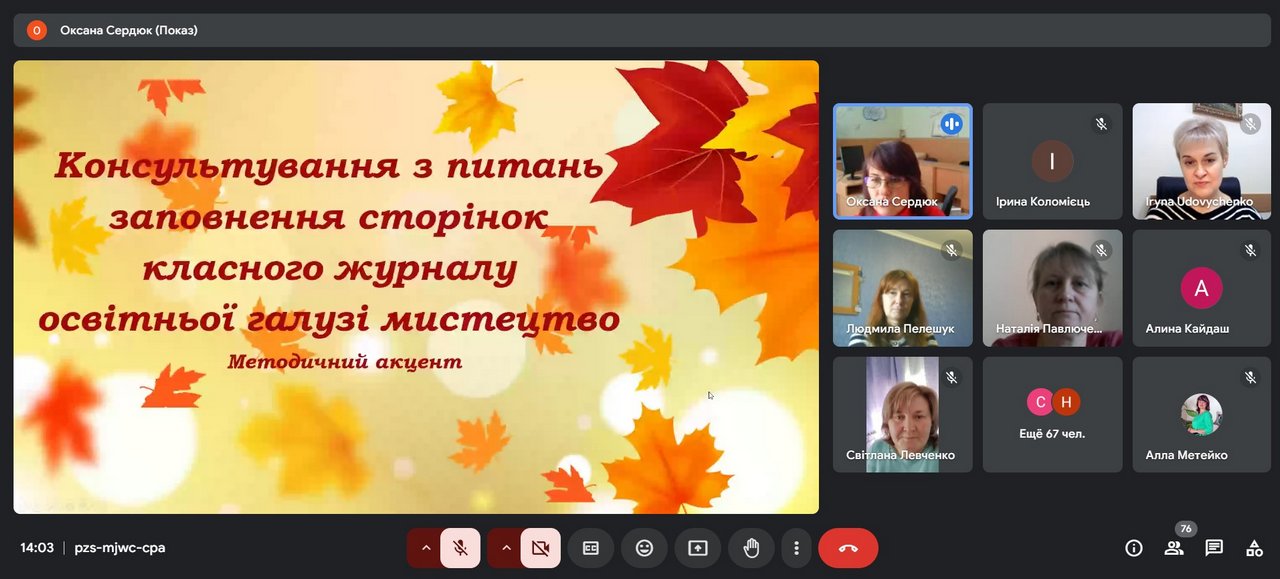Expand video settings arrow beside camera

pyautogui.click(x=506, y=548)
